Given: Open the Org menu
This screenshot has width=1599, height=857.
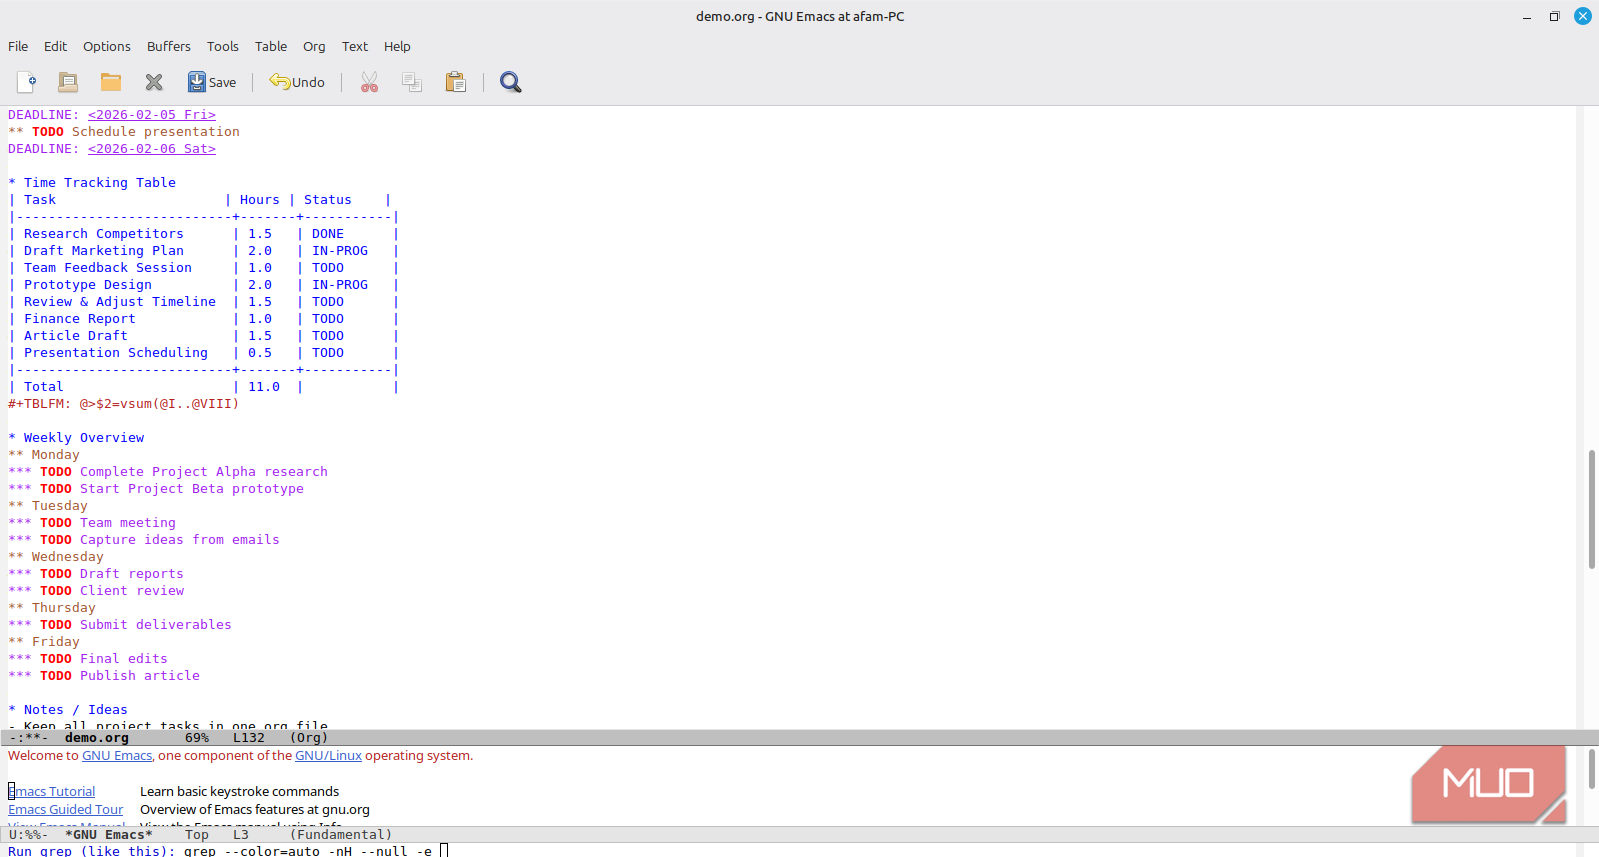Looking at the screenshot, I should pyautogui.click(x=314, y=46).
